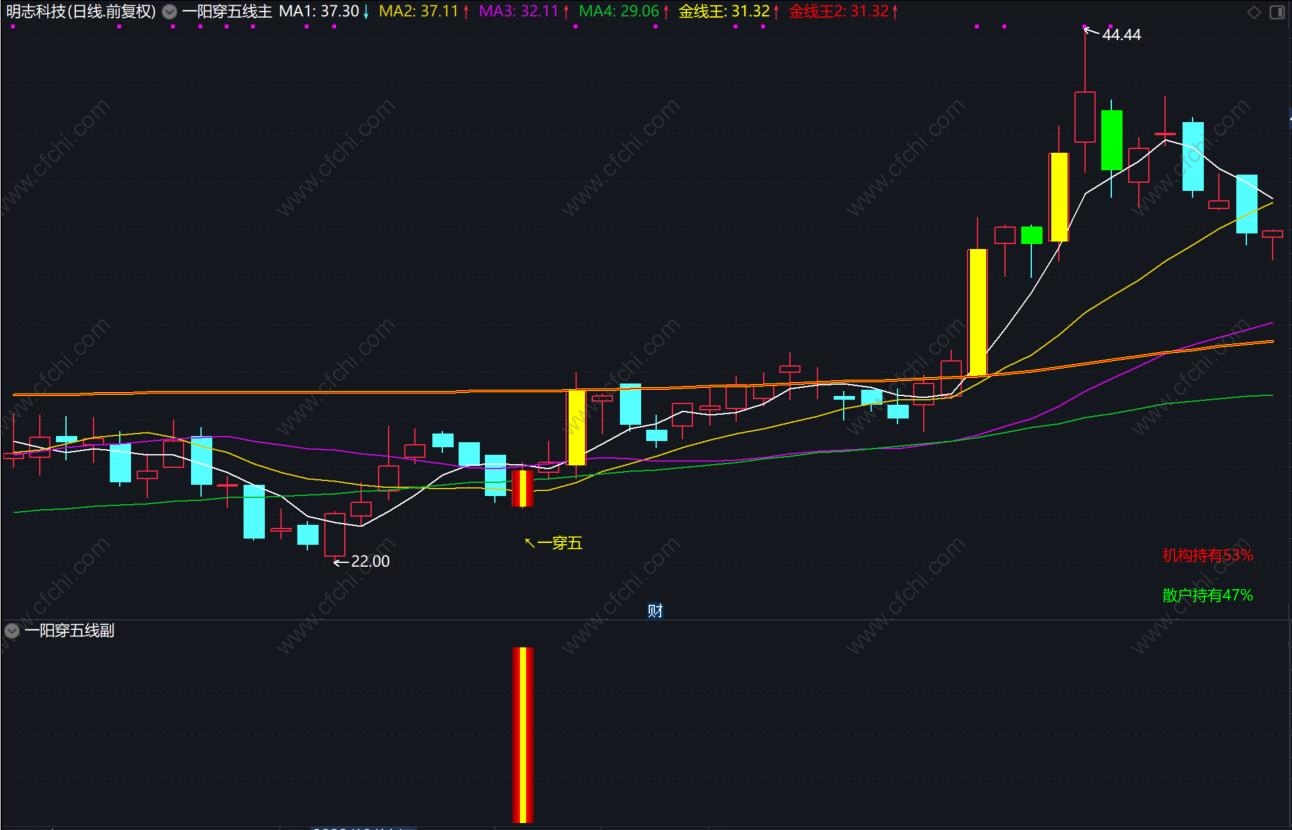Select the red-yellow signal bar in the sub-panel

coord(524,735)
